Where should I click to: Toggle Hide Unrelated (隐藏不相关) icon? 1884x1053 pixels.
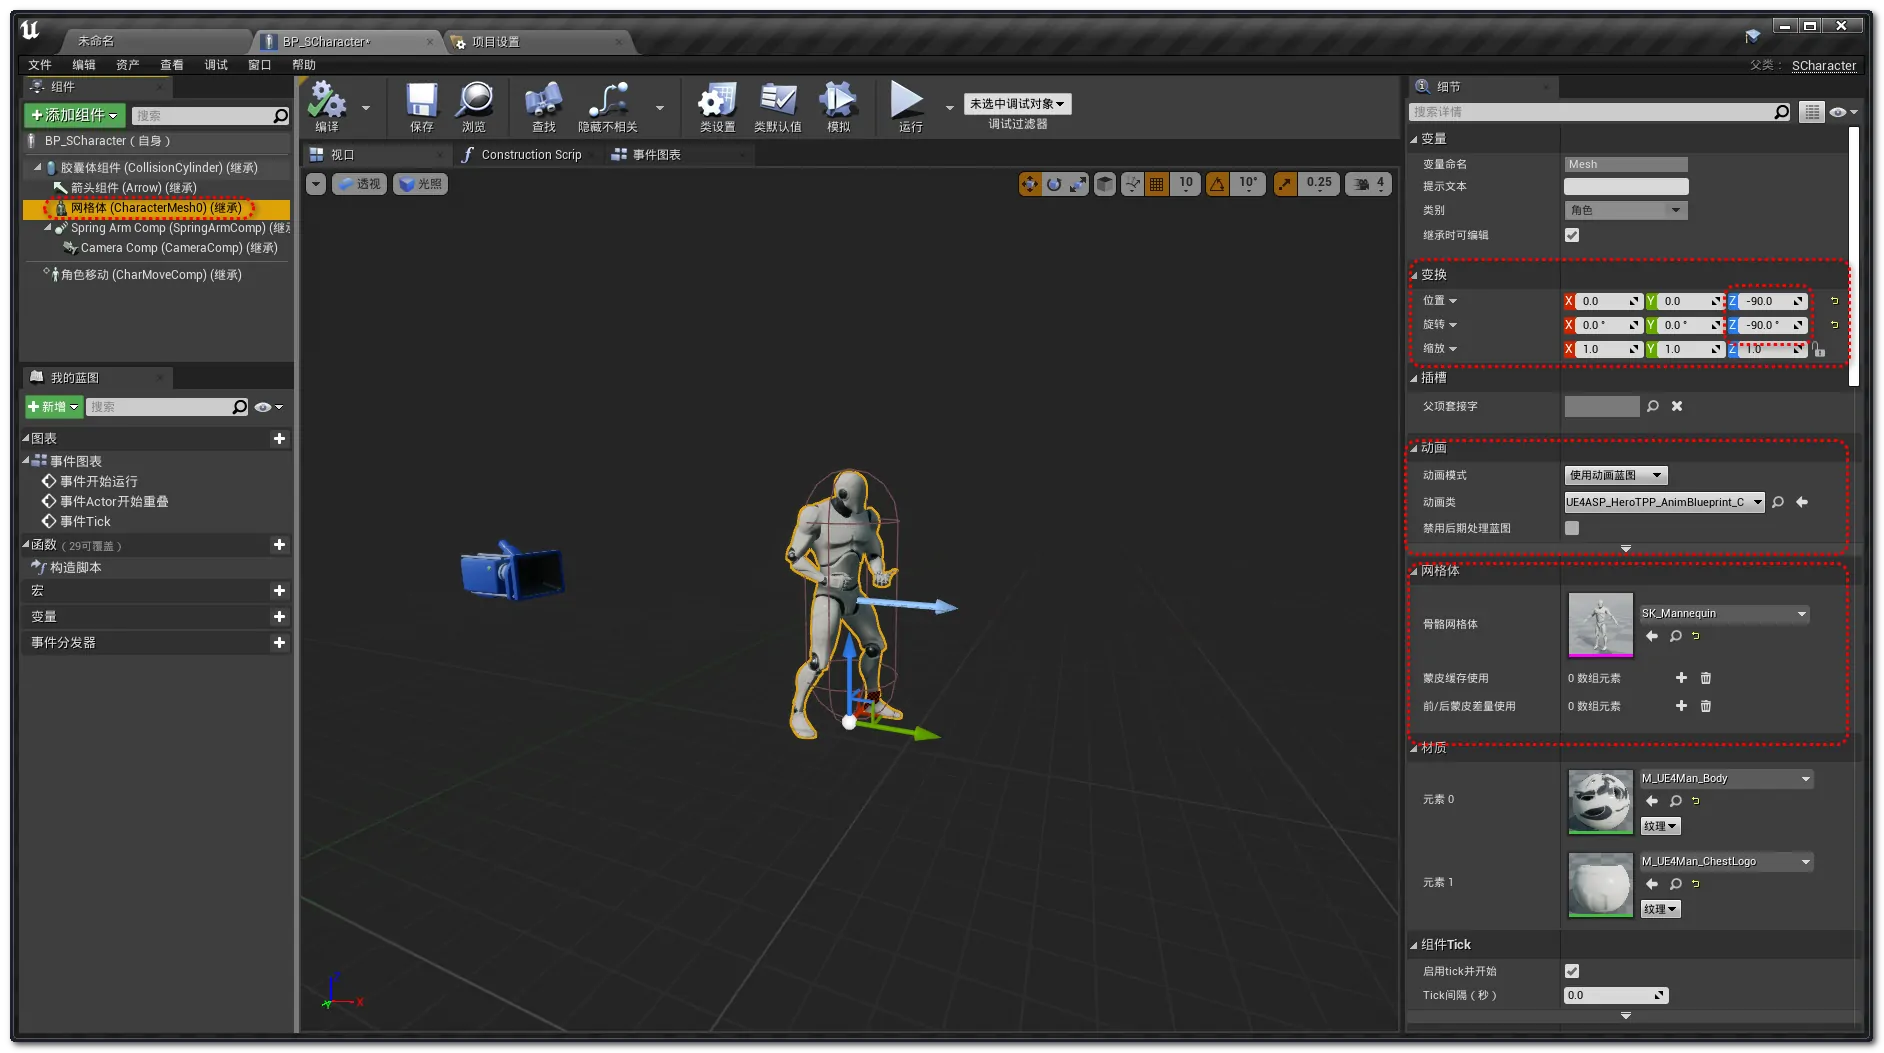click(x=607, y=105)
